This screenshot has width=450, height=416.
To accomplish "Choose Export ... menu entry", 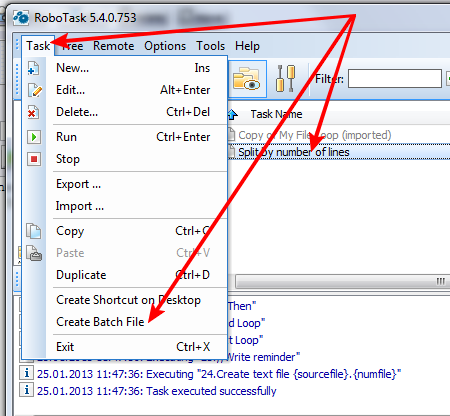I will [x=124, y=184].
